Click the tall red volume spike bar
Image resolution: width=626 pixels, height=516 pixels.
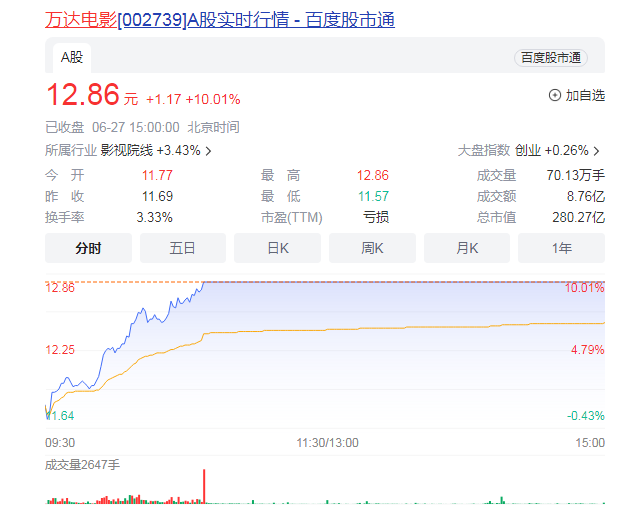coord(203,485)
